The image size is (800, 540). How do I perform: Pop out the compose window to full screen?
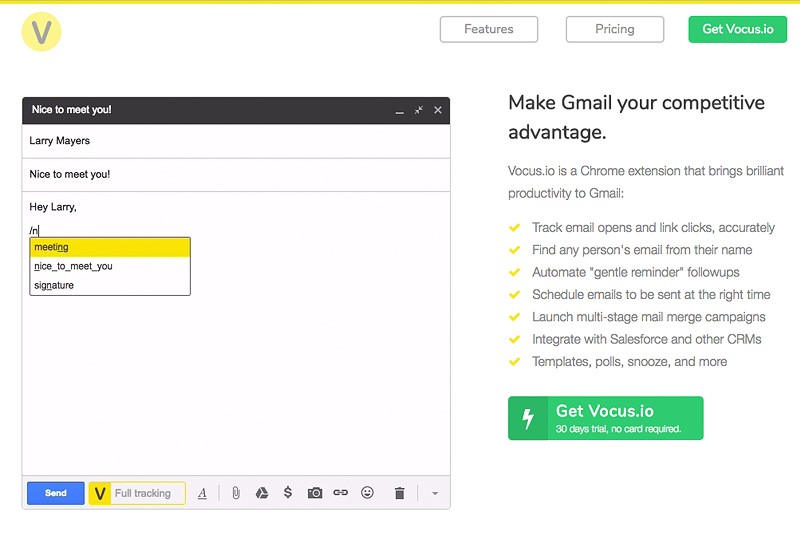click(419, 110)
